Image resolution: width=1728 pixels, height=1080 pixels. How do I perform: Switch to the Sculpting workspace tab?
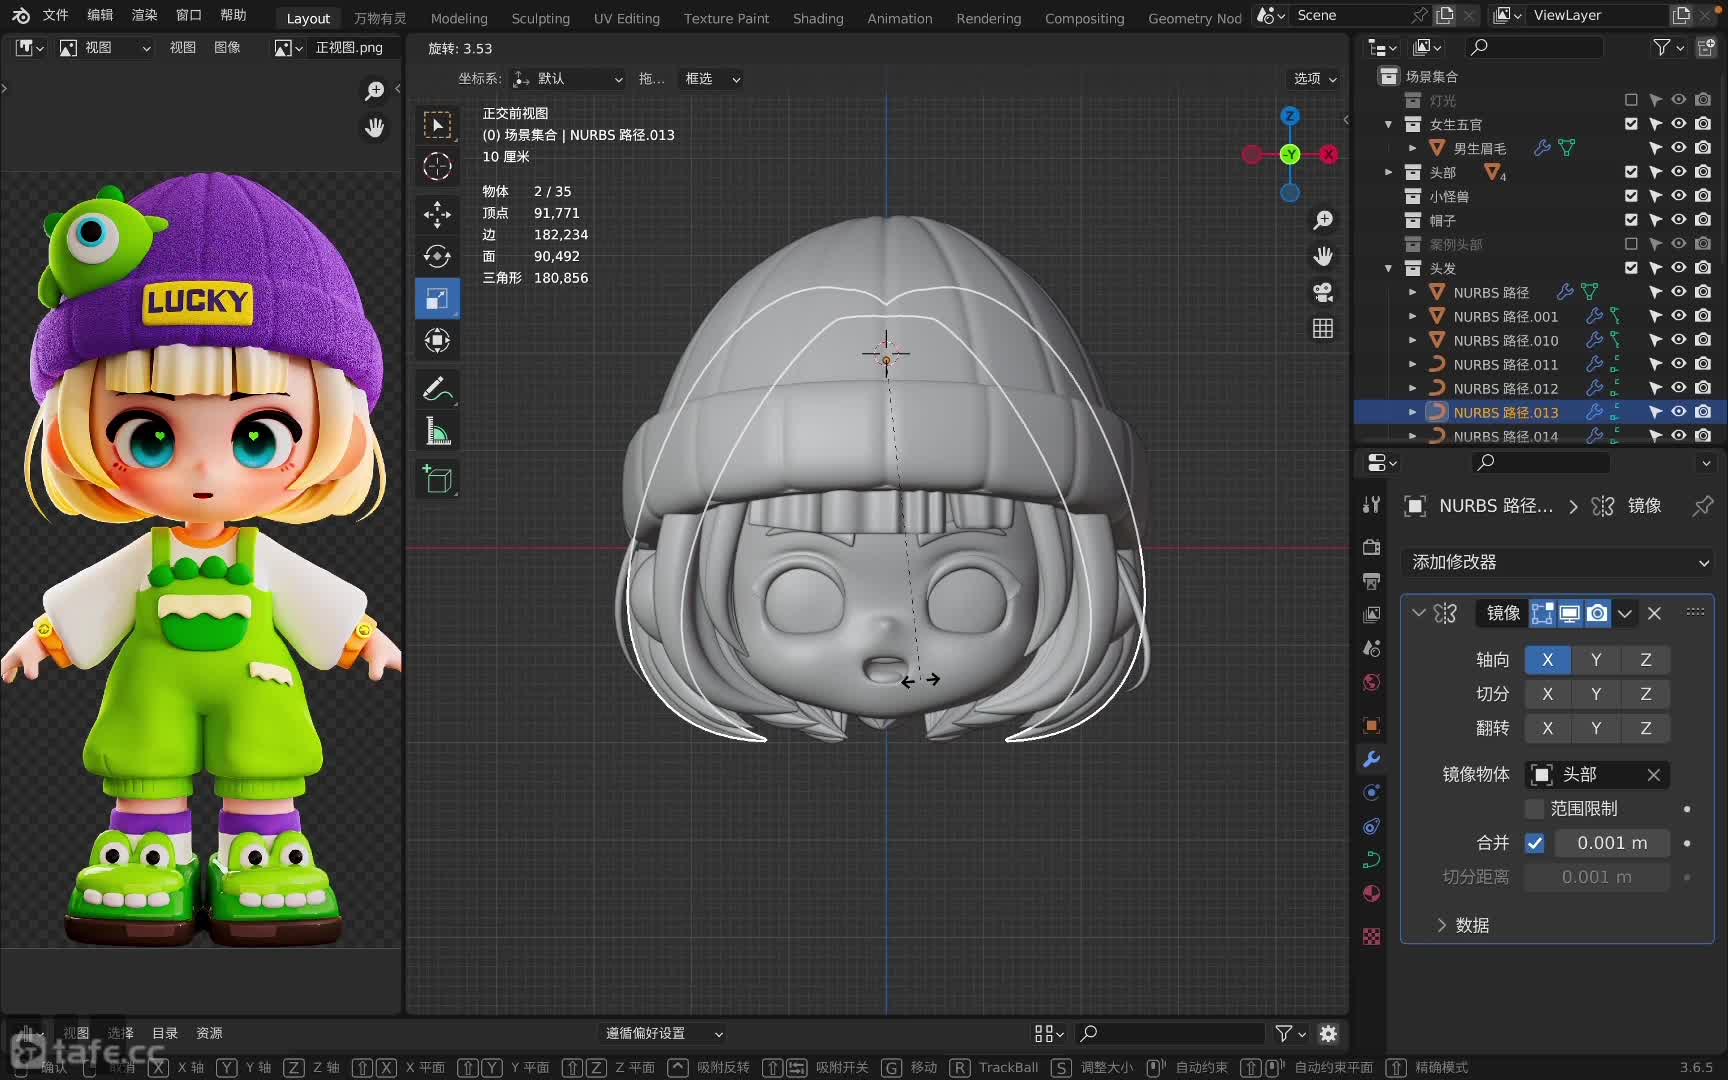pyautogui.click(x=540, y=18)
